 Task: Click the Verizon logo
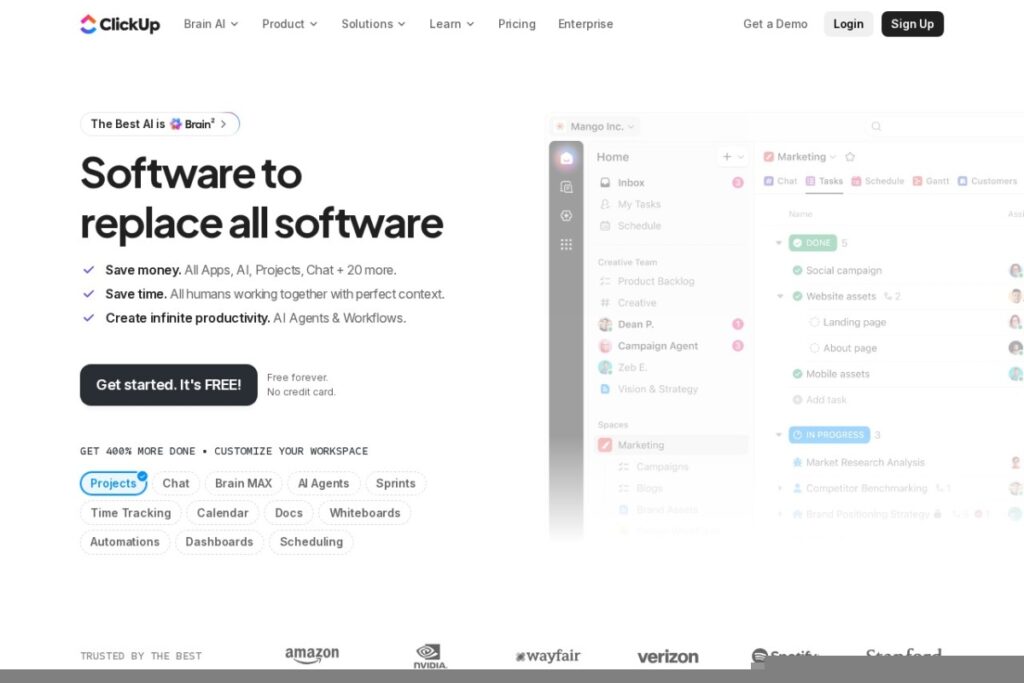pos(667,657)
